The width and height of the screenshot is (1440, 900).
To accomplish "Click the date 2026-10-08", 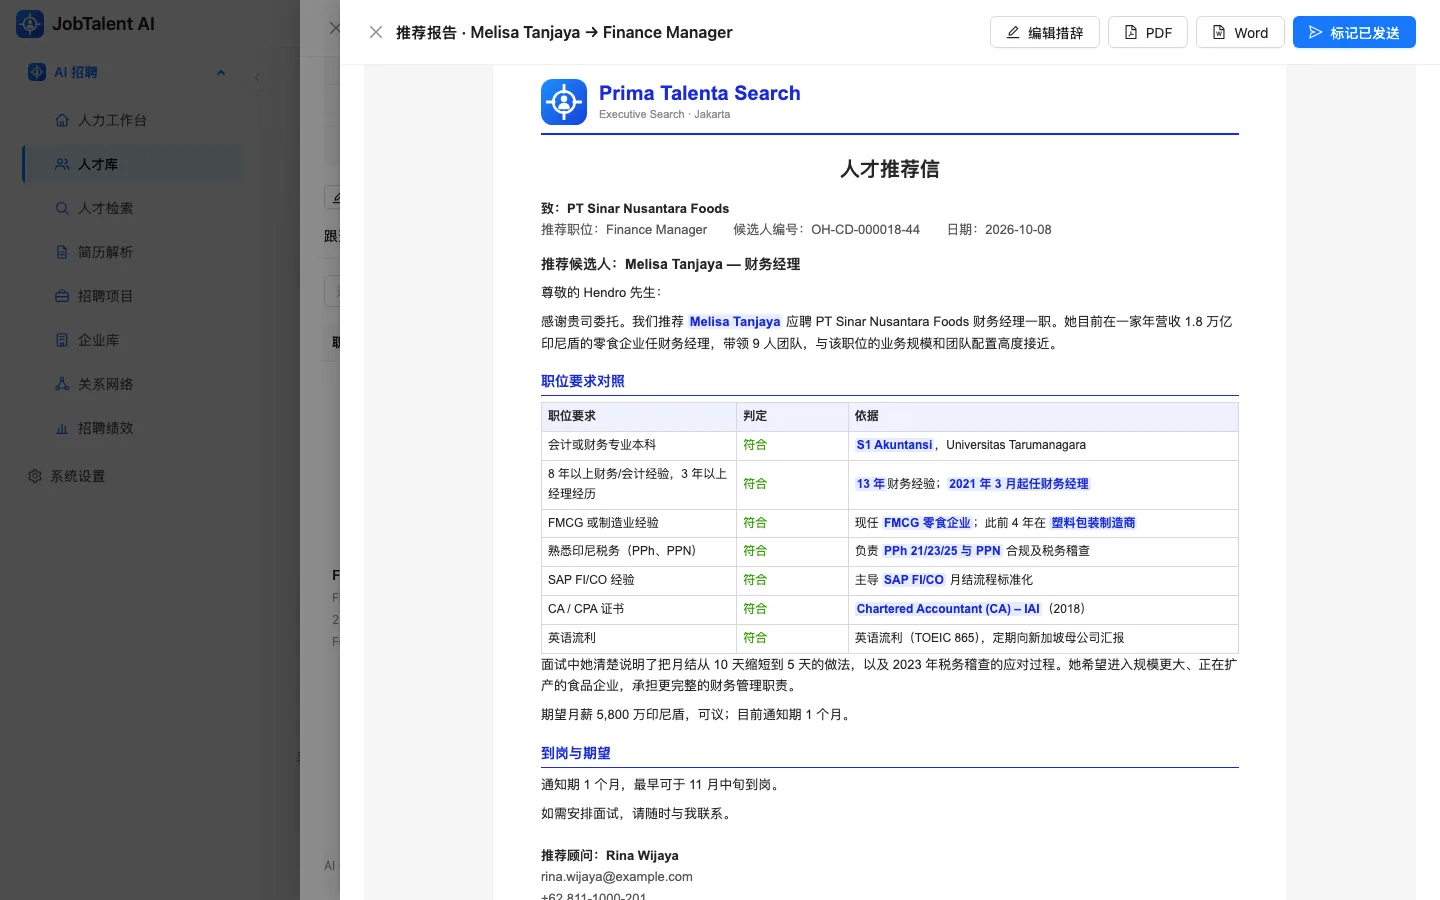I will [1018, 229].
